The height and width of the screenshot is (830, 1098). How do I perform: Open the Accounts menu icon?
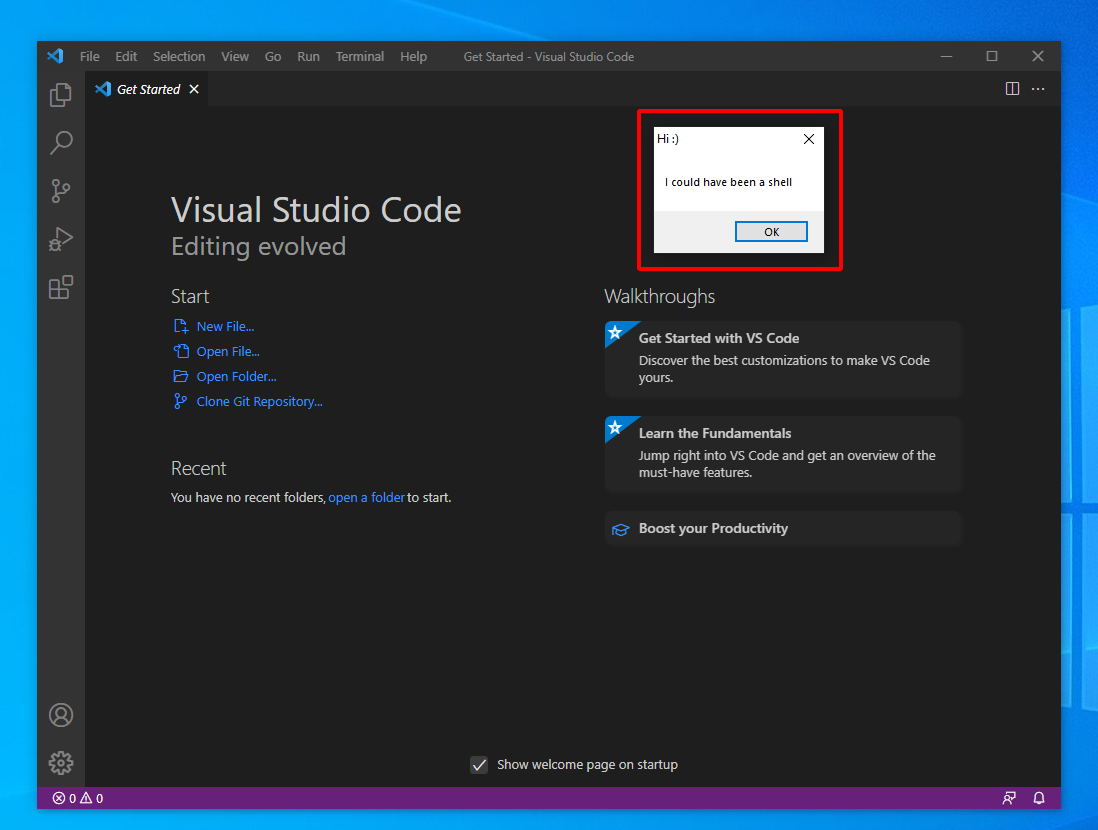[61, 715]
